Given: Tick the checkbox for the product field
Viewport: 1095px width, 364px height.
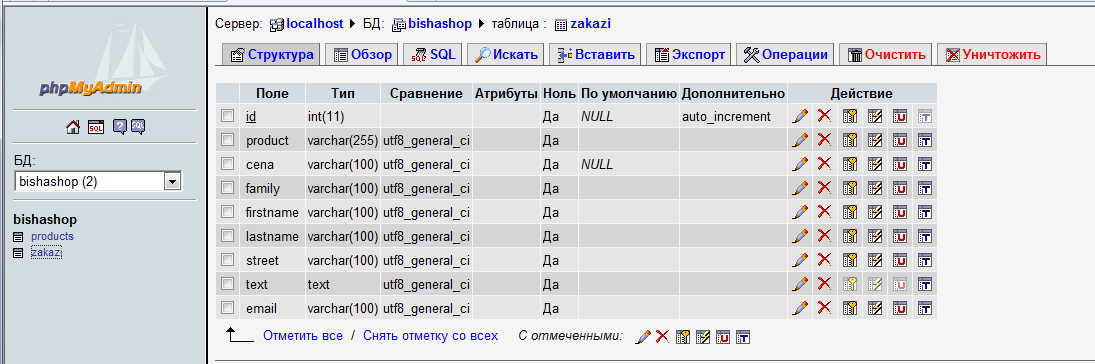Looking at the screenshot, I should [x=228, y=140].
